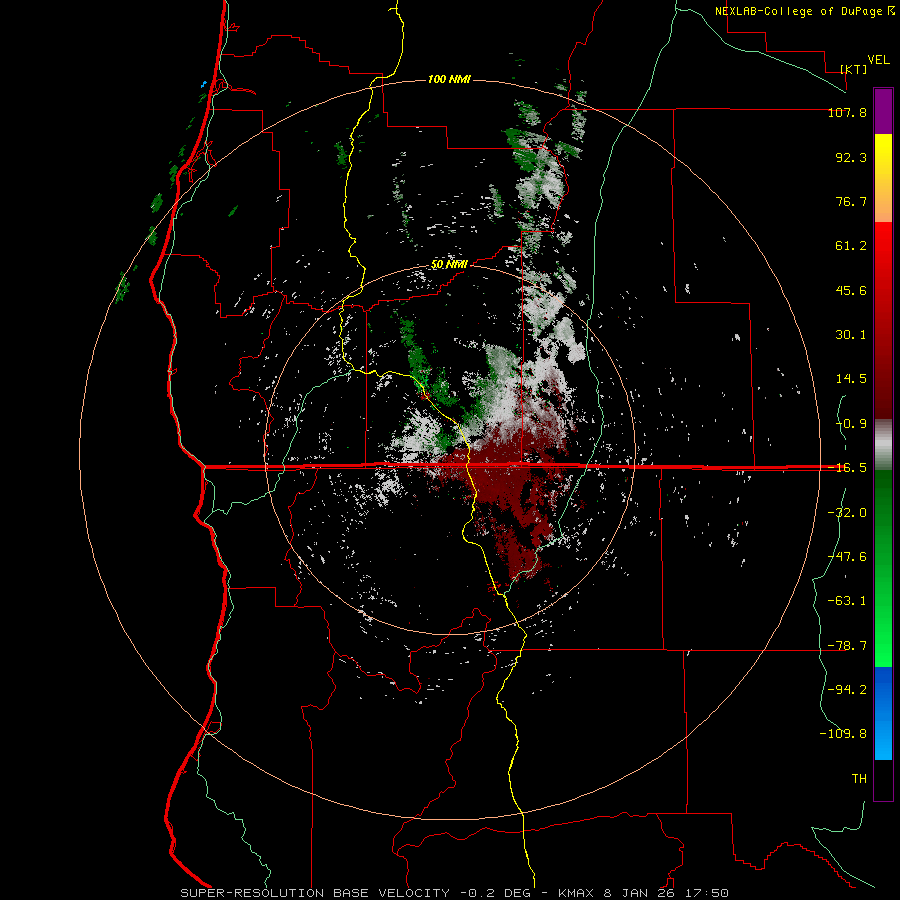The image size is (900, 900).
Task: Select the 76.7 scale value
Action: point(851,201)
